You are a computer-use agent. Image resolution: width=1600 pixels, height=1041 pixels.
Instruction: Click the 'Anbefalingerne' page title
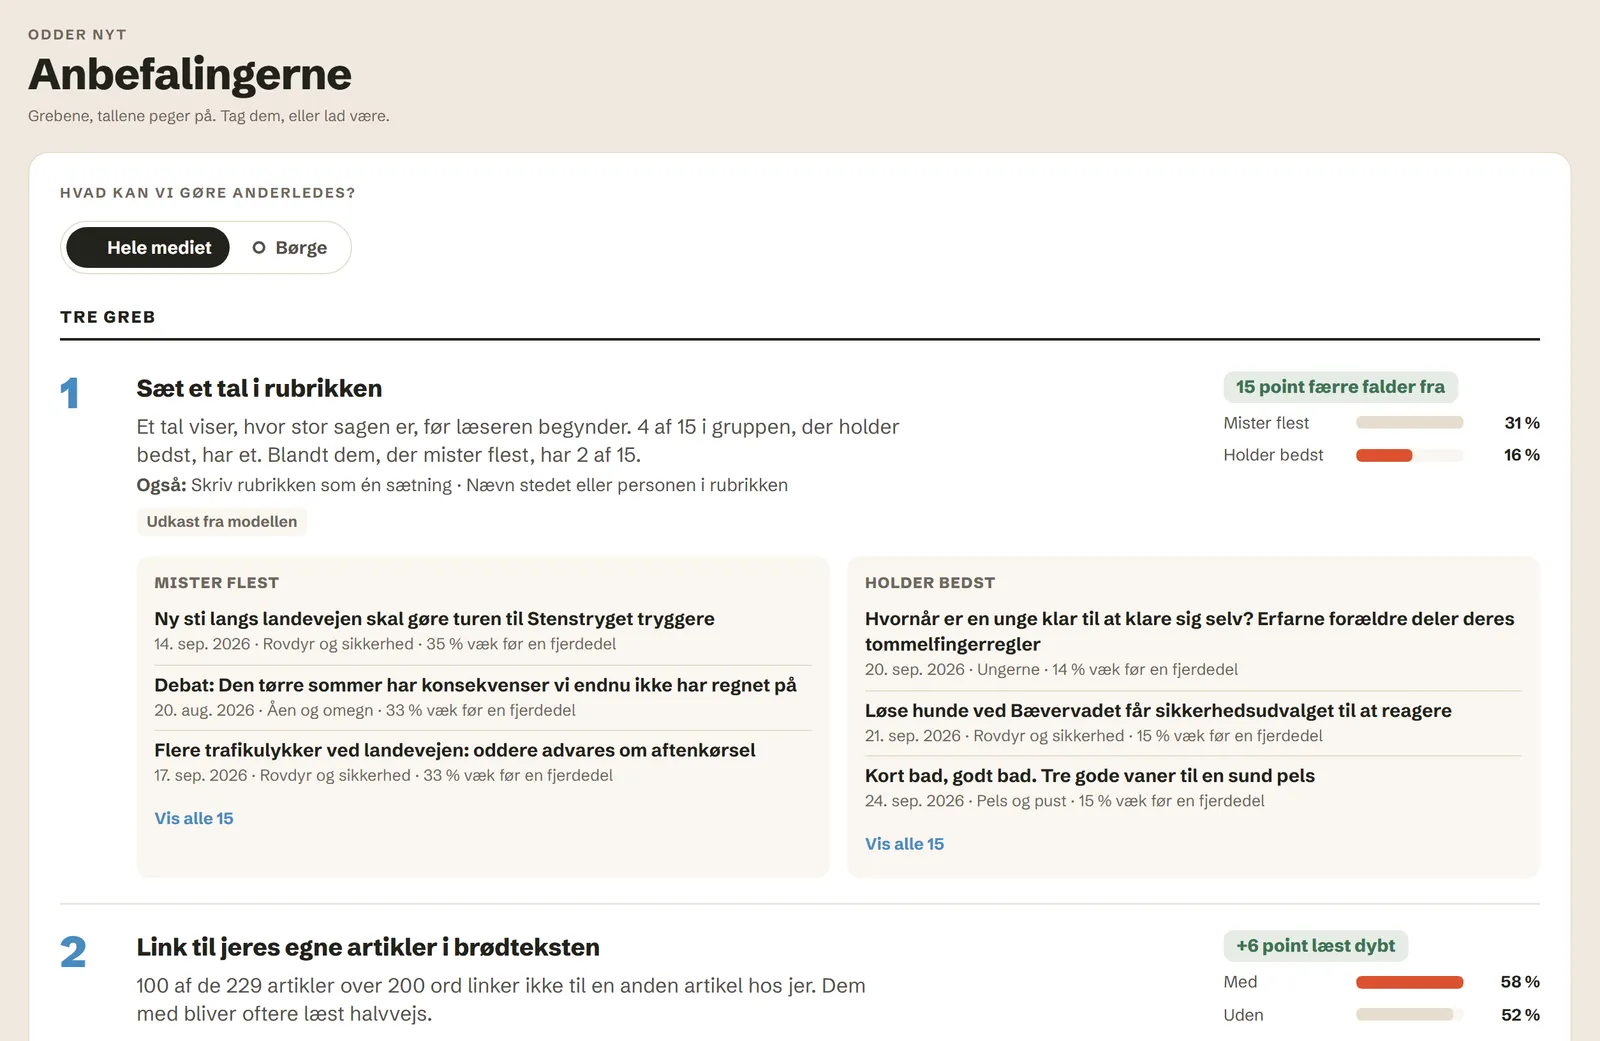[190, 74]
